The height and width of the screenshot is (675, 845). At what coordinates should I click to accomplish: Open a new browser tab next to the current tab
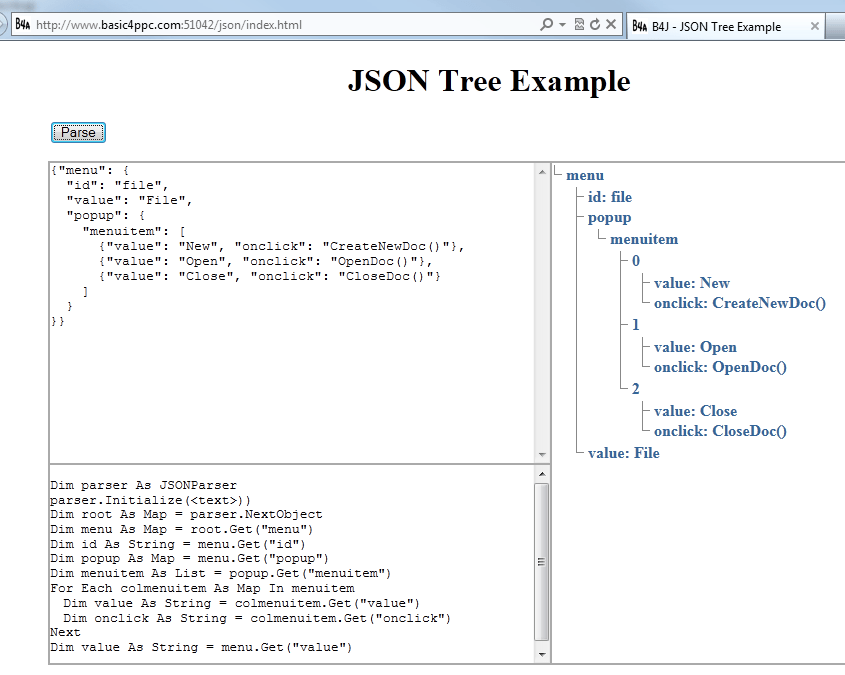(x=836, y=26)
